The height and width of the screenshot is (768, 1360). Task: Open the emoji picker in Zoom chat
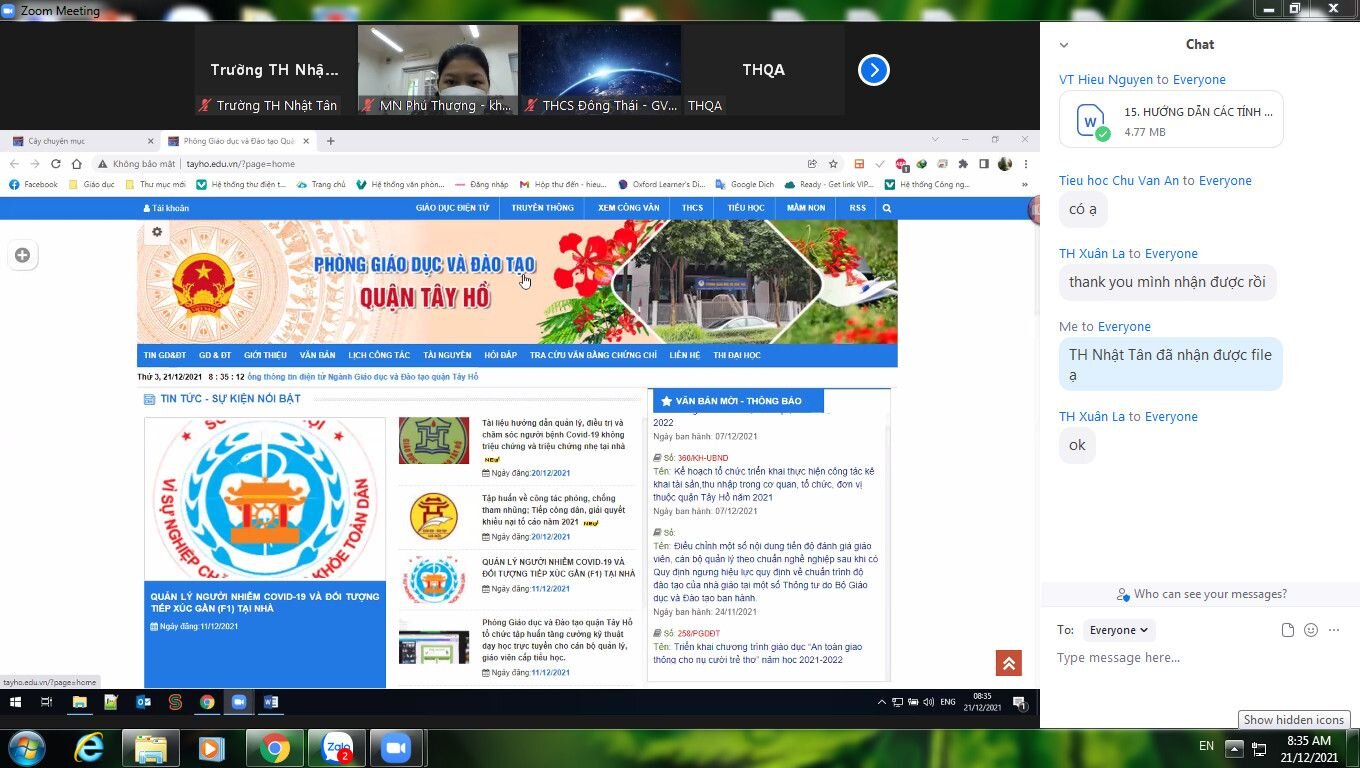click(1310, 629)
